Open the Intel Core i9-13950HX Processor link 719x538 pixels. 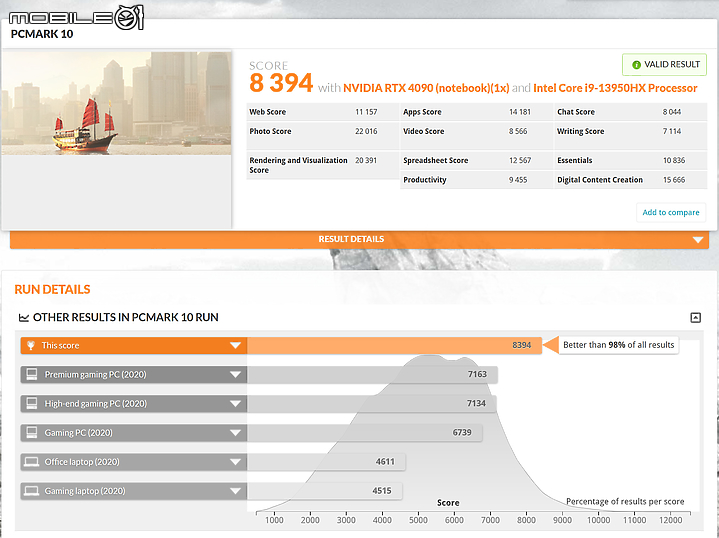pyautogui.click(x=615, y=88)
